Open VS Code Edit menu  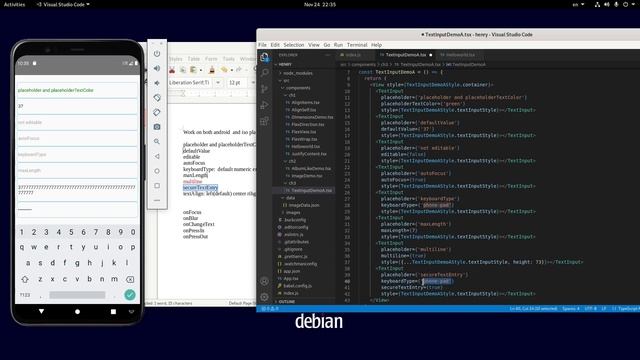pos(275,45)
